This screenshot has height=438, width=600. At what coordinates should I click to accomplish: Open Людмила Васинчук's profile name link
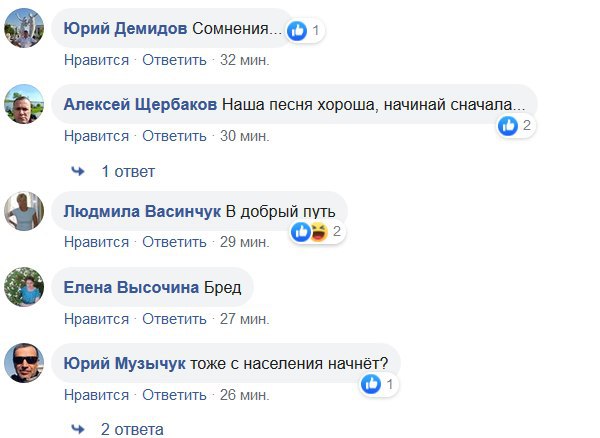pyautogui.click(x=141, y=211)
